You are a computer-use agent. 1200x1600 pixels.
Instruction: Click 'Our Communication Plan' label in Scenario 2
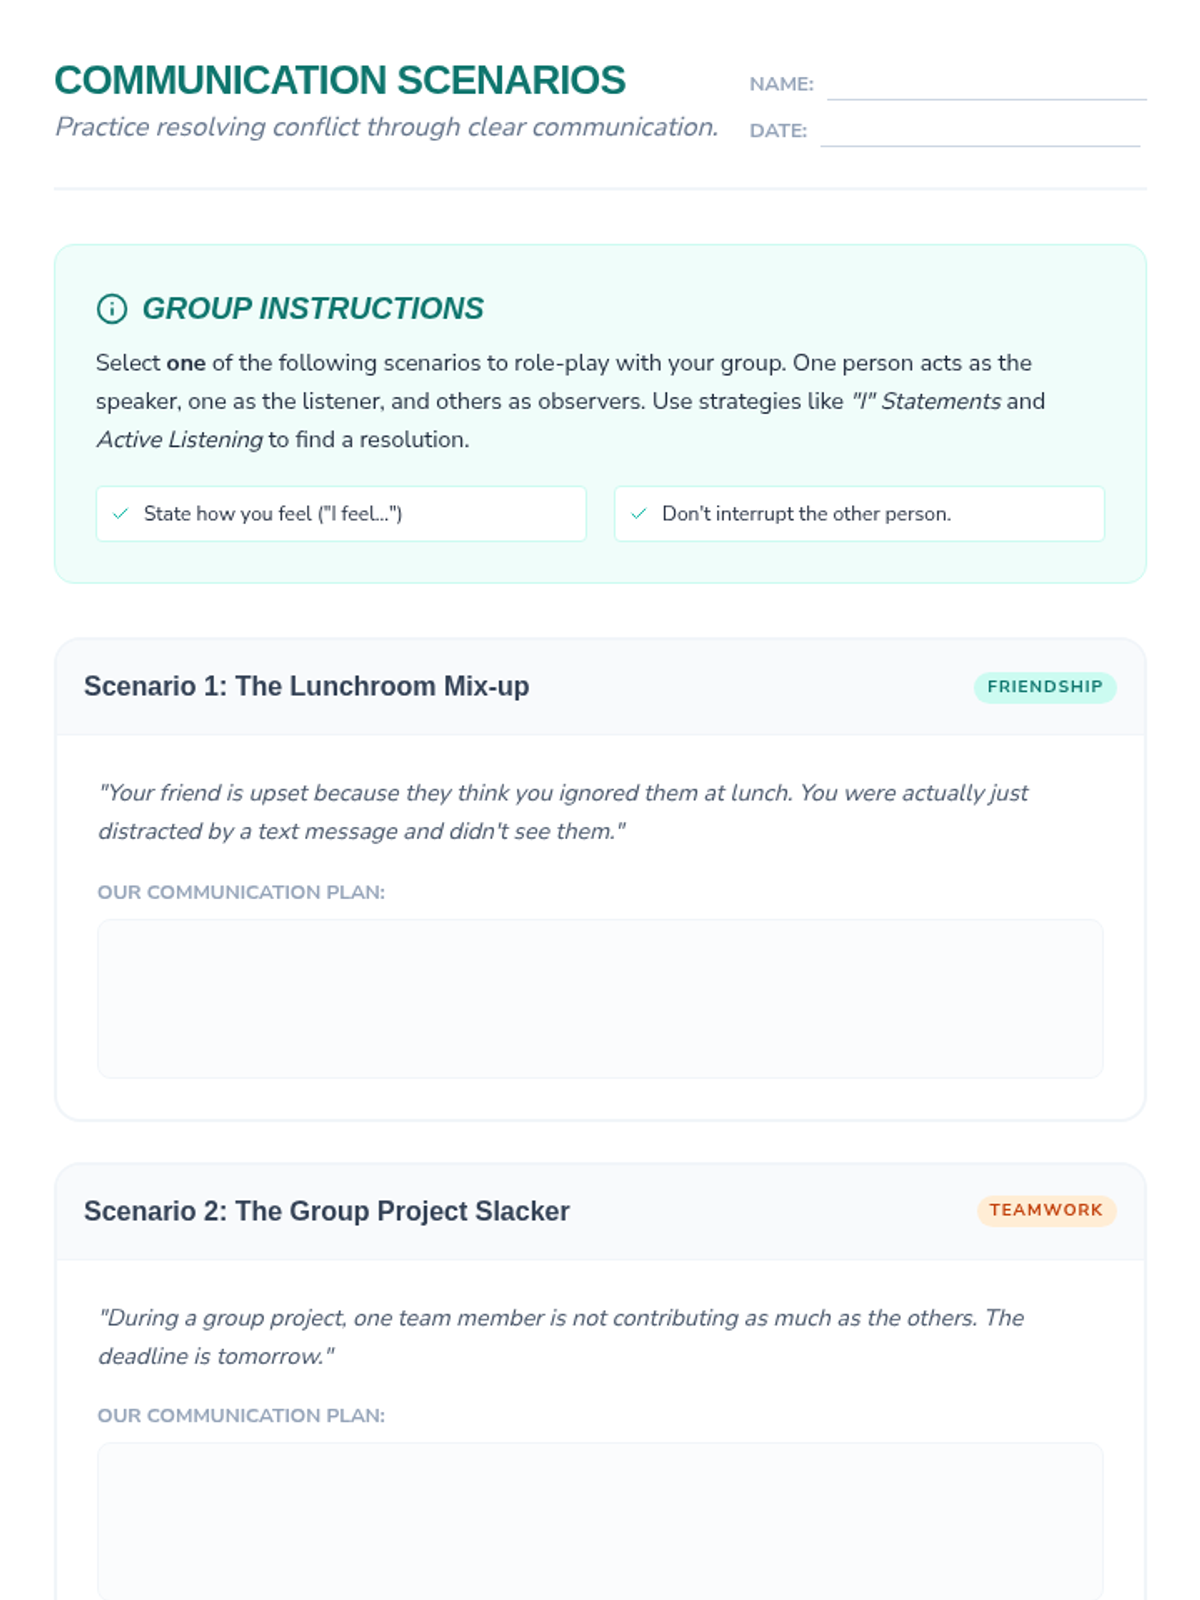tap(241, 1416)
